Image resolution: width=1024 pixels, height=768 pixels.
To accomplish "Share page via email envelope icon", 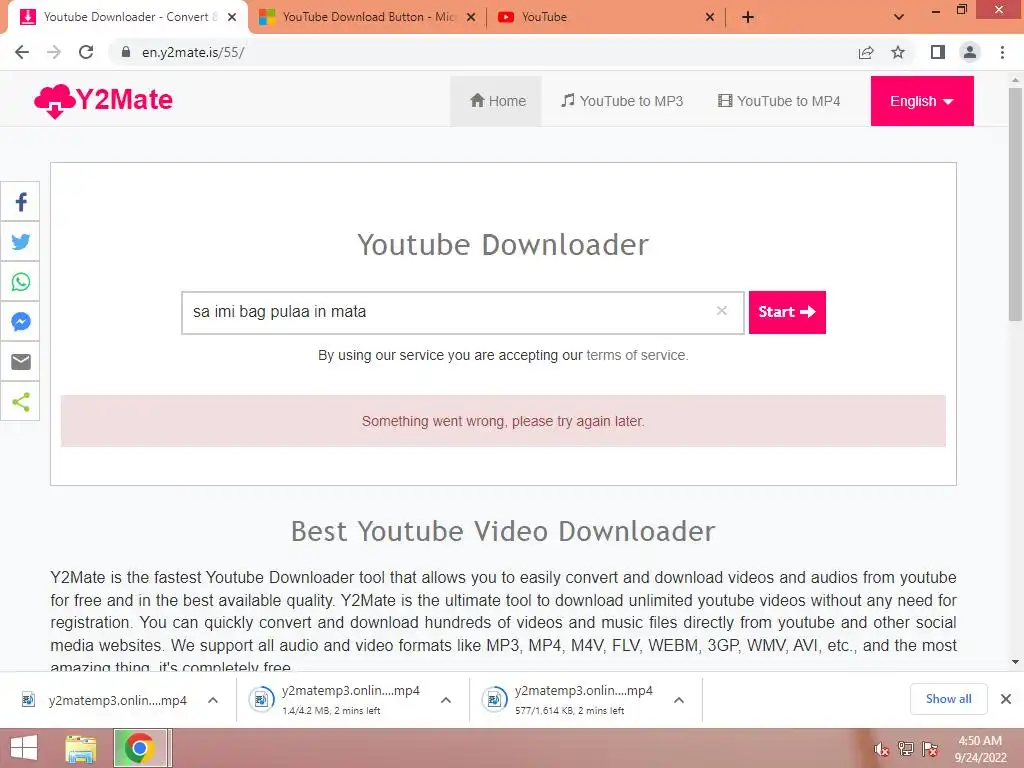I will tap(20, 361).
